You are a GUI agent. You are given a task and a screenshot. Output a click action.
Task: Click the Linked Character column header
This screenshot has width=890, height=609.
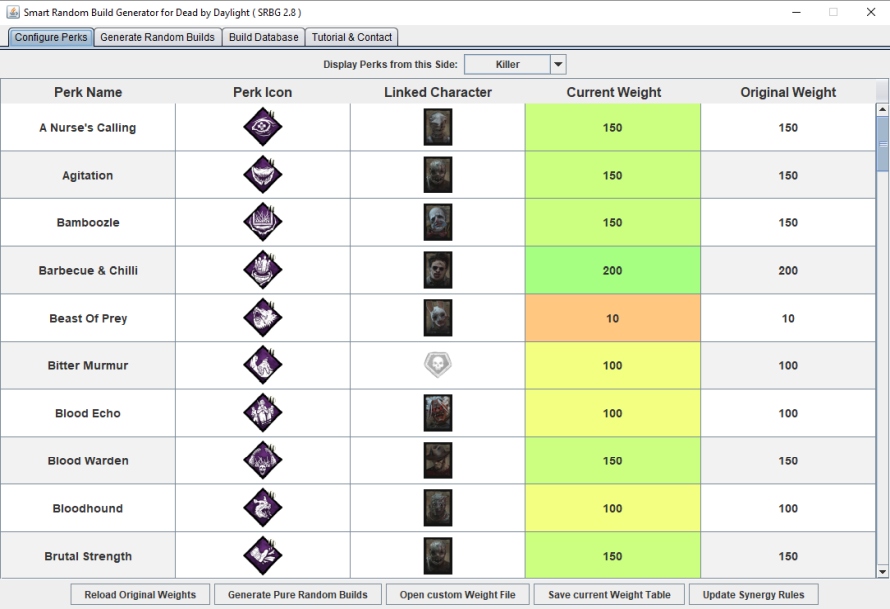(x=438, y=92)
